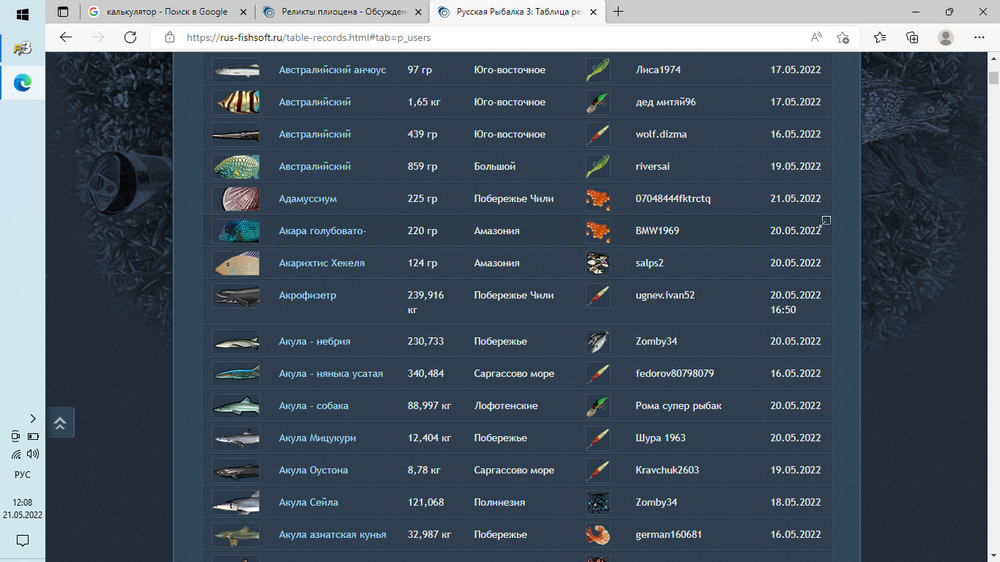Viewport: 1000px width, 562px height.
Task: Open the notification center icon
Action: 22,541
